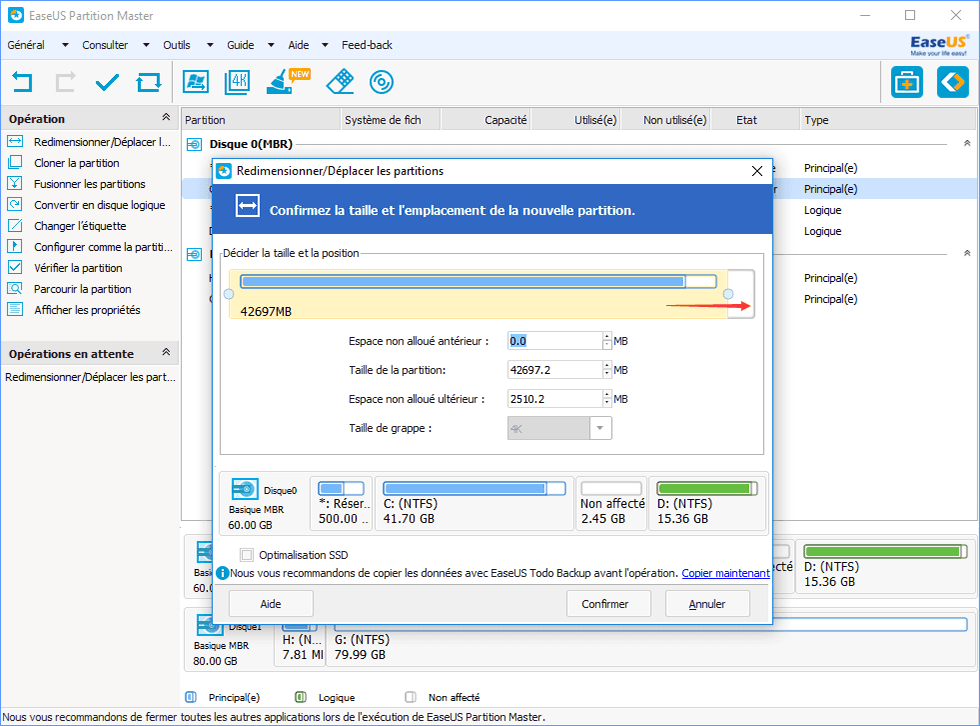Select D: (NTFS) 15.36 GB in main disk map
The height and width of the screenshot is (726, 980).
point(884,566)
